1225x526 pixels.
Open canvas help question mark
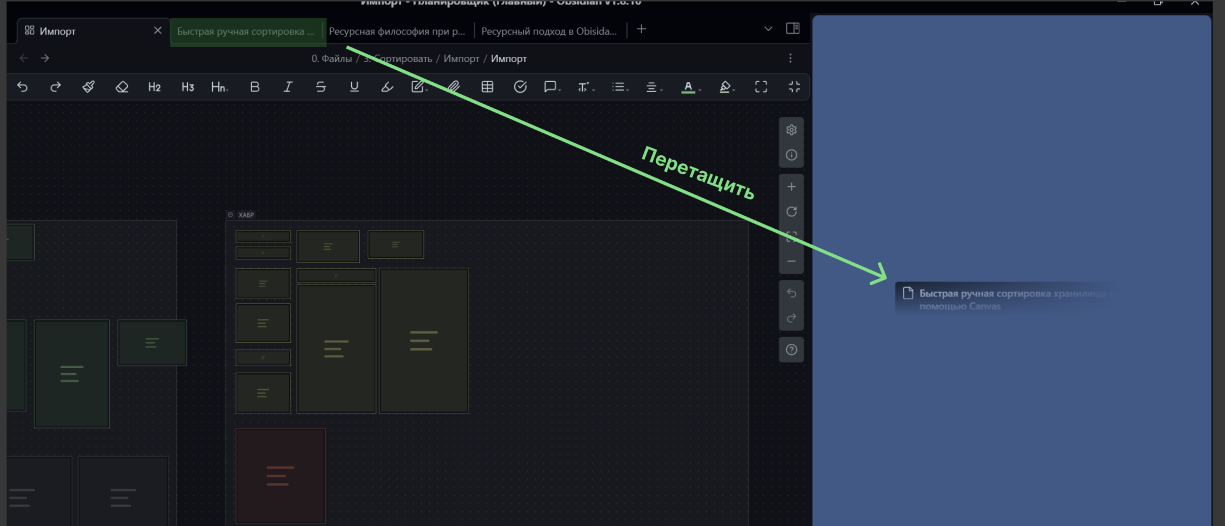[791, 350]
